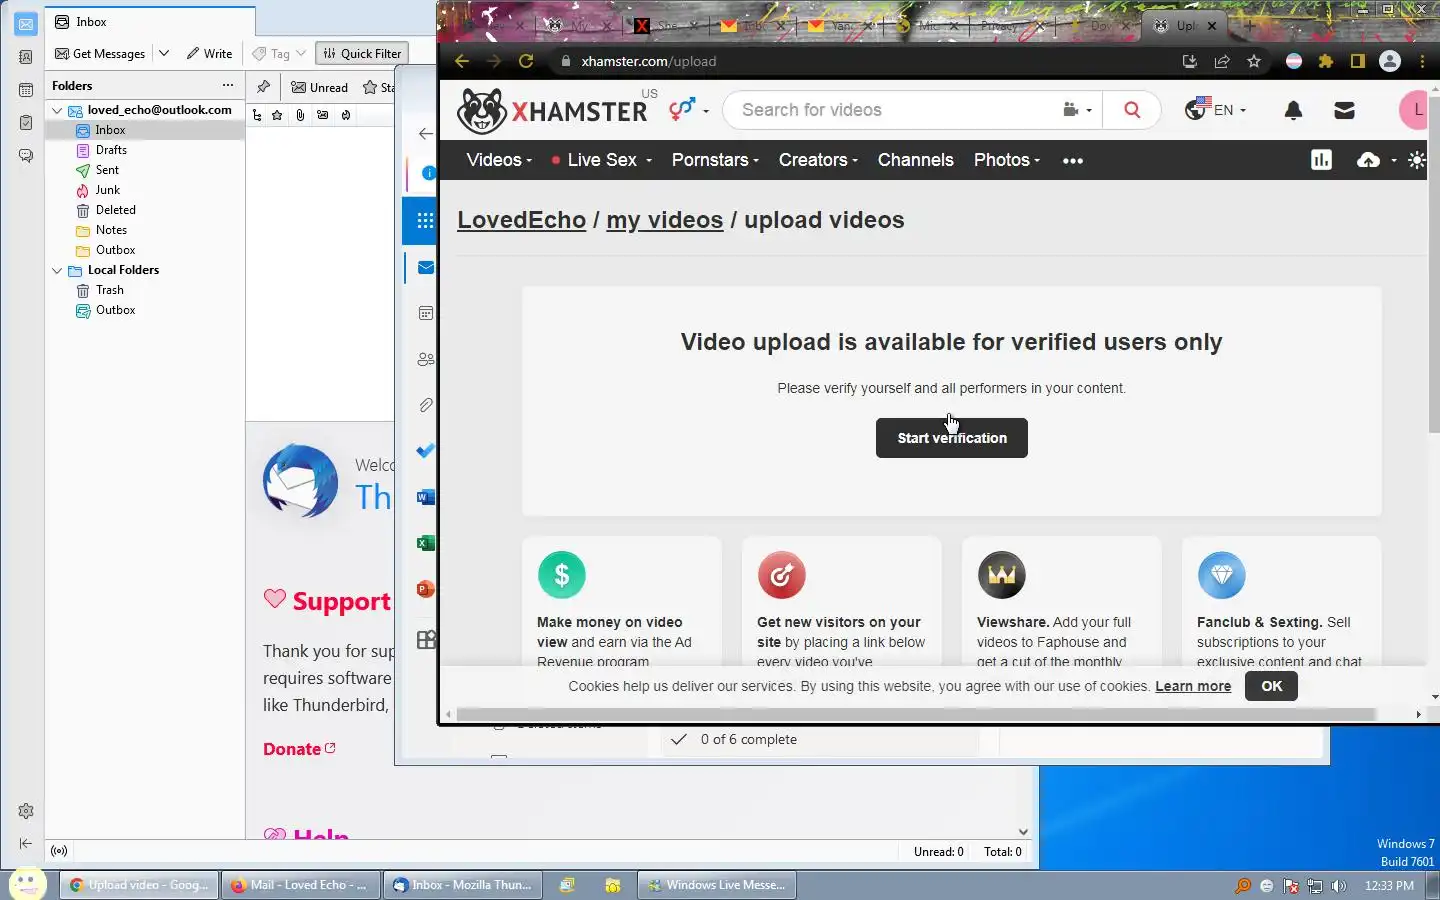Open messages envelope icon on site header

pos(1344,110)
